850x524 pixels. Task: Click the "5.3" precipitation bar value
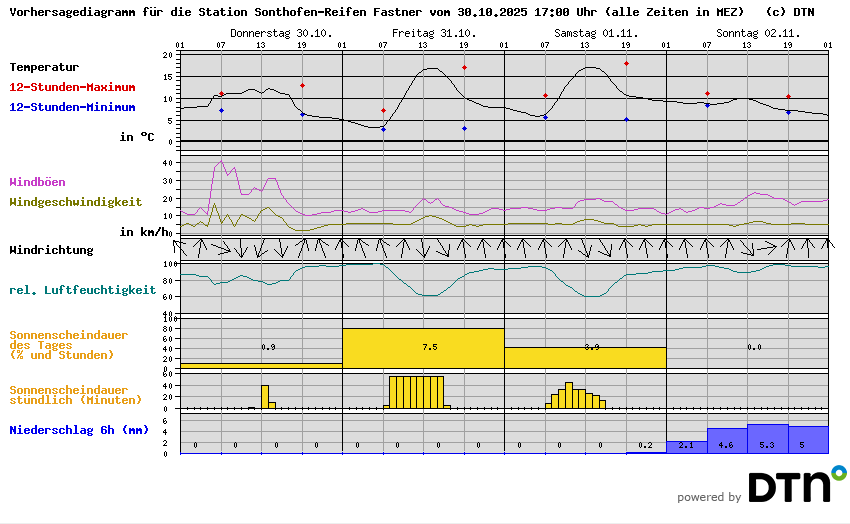pyautogui.click(x=767, y=445)
